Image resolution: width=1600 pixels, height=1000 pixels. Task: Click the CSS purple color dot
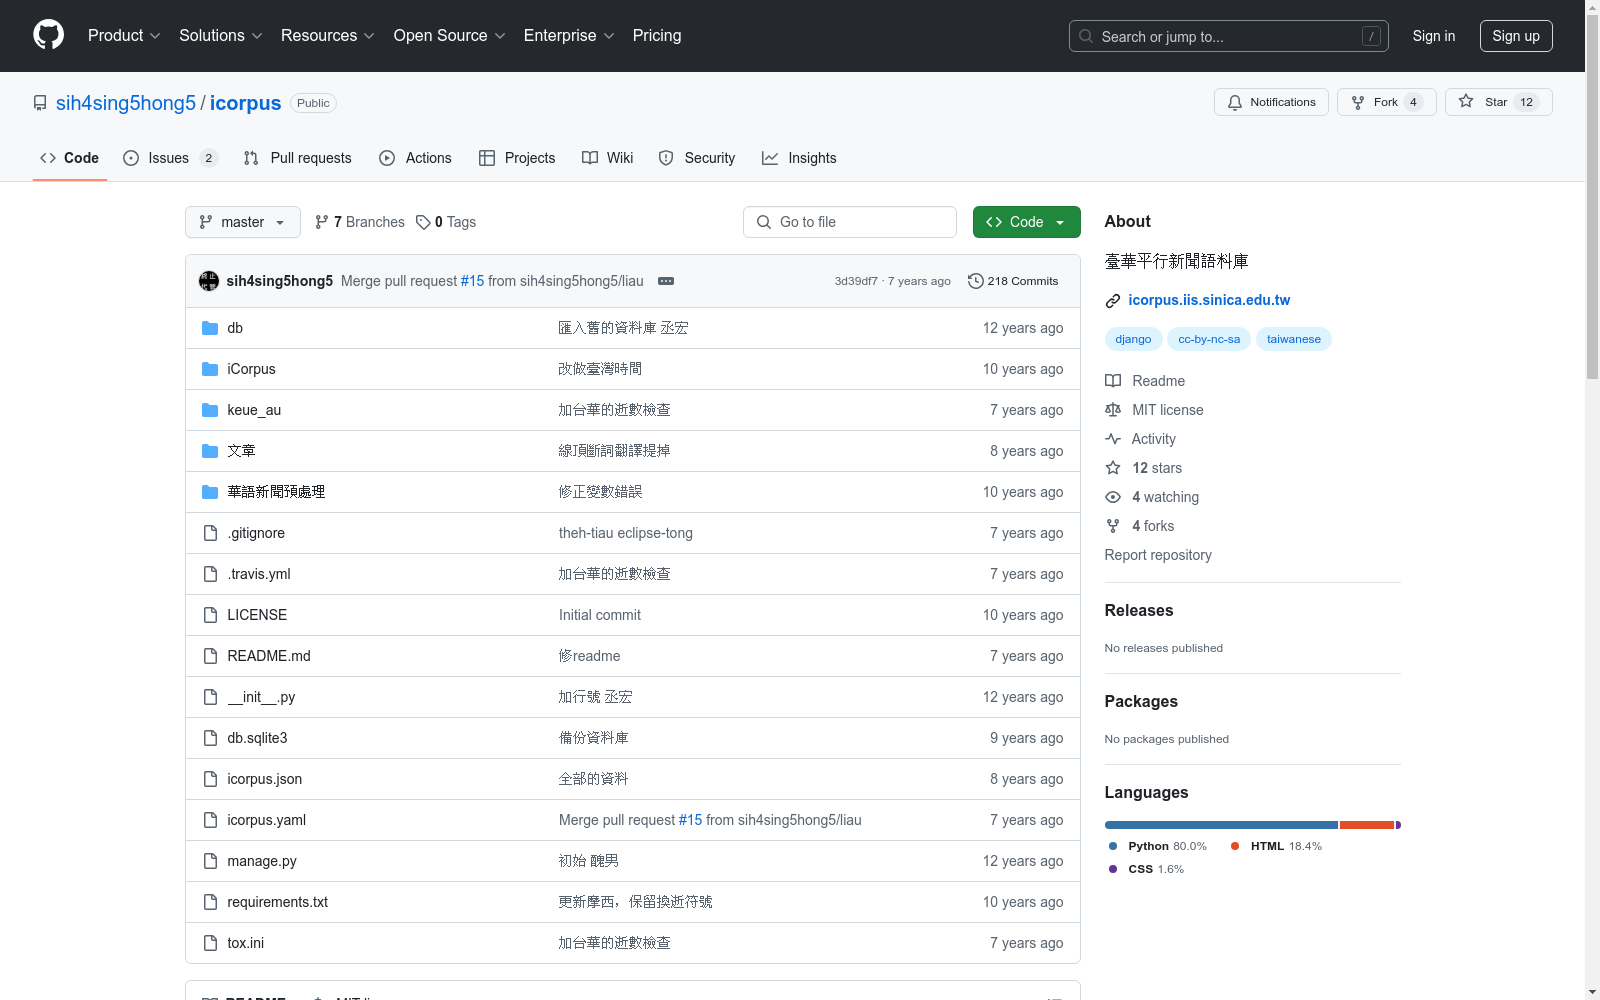(1113, 869)
